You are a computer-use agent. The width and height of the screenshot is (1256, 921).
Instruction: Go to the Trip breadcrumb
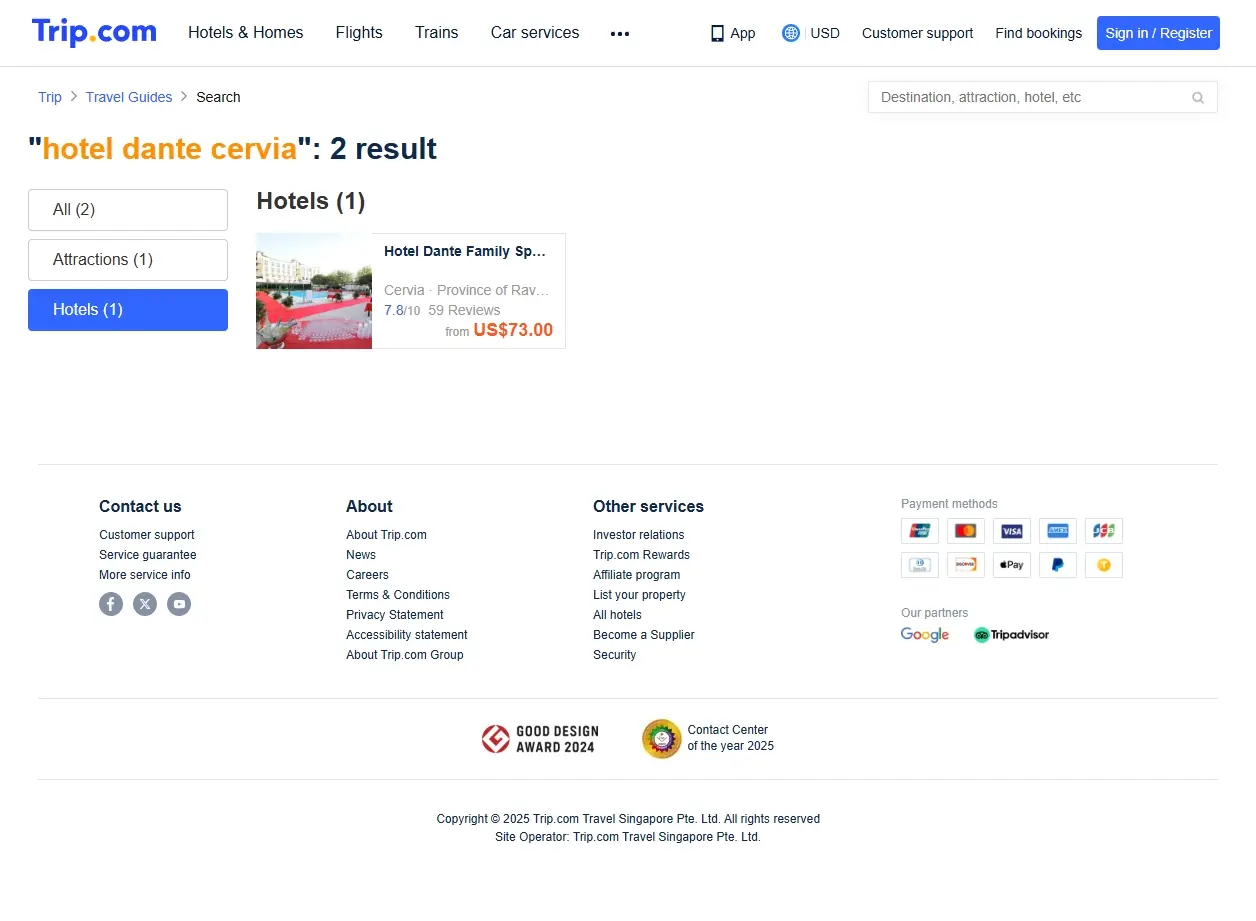tap(50, 97)
